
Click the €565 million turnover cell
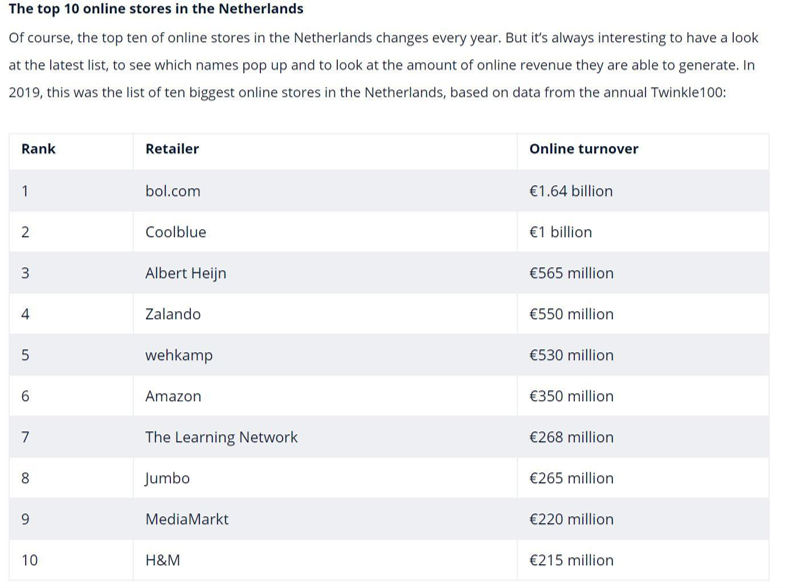(x=571, y=273)
